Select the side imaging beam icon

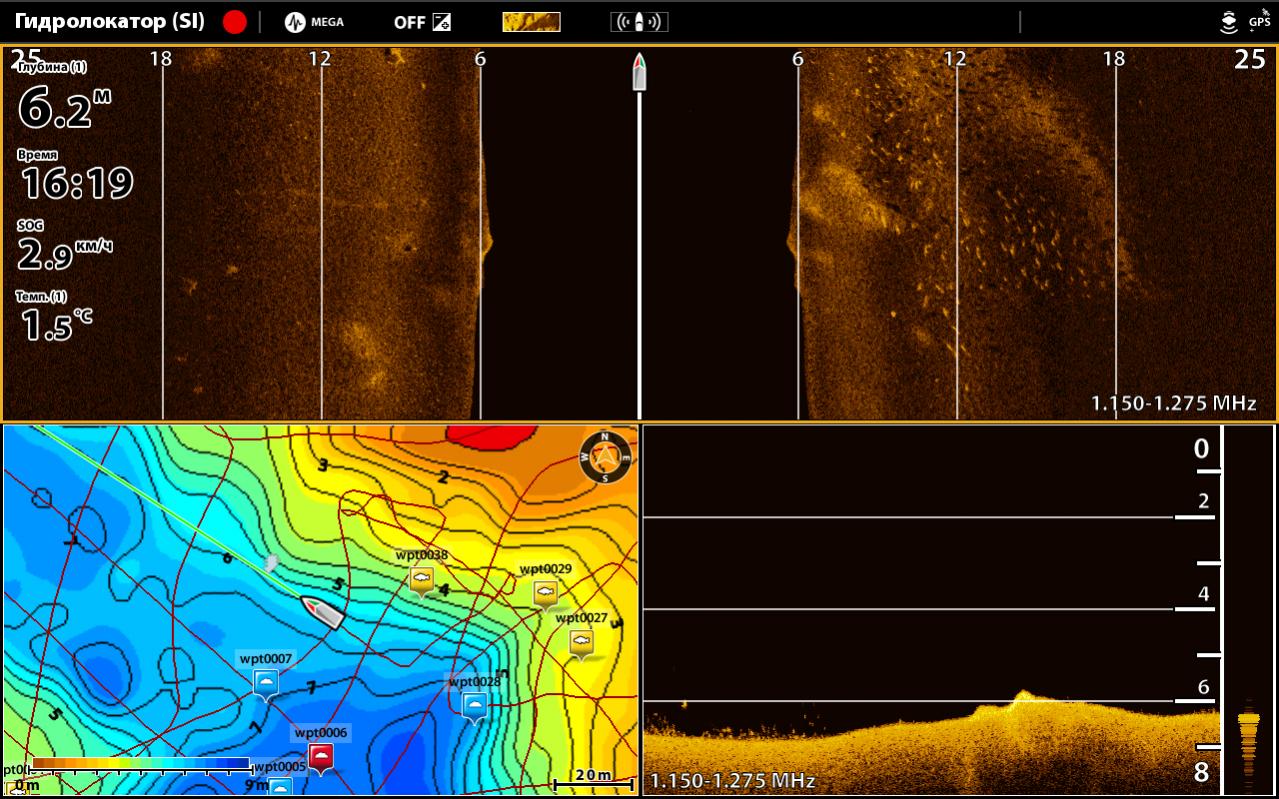(x=639, y=22)
